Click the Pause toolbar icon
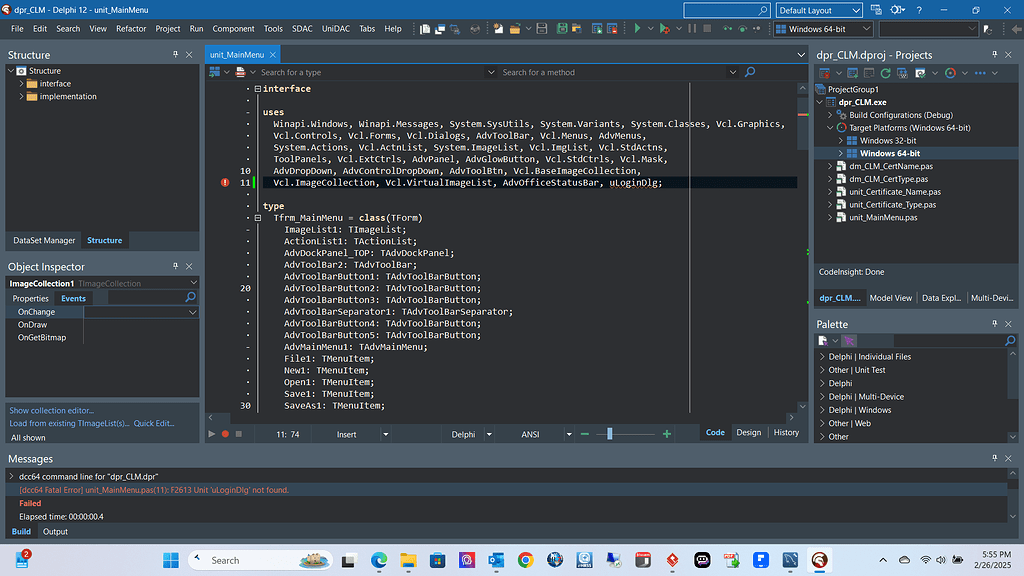Viewport: 1024px width, 576px height. (692, 28)
